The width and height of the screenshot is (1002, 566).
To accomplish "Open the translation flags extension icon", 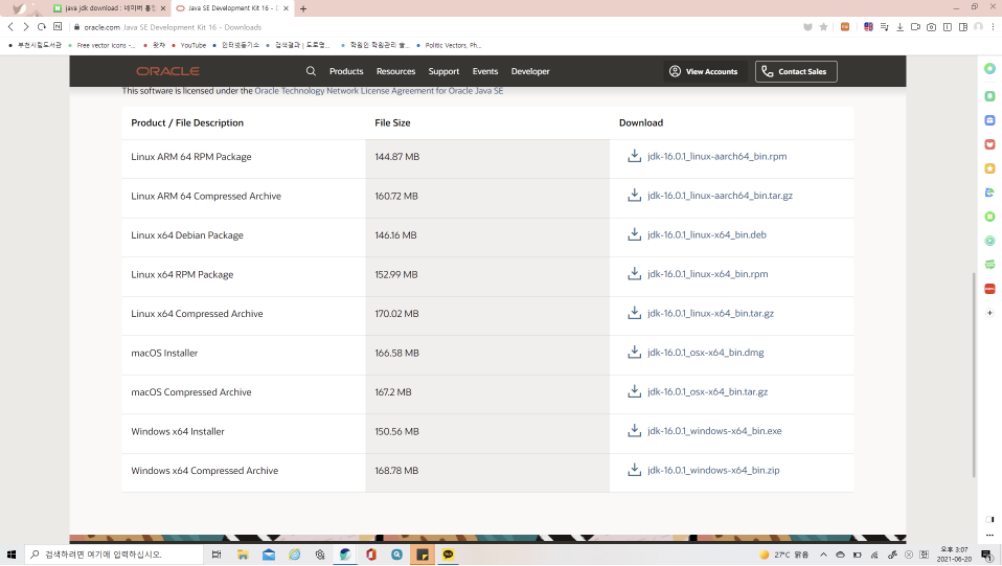I will (868, 27).
